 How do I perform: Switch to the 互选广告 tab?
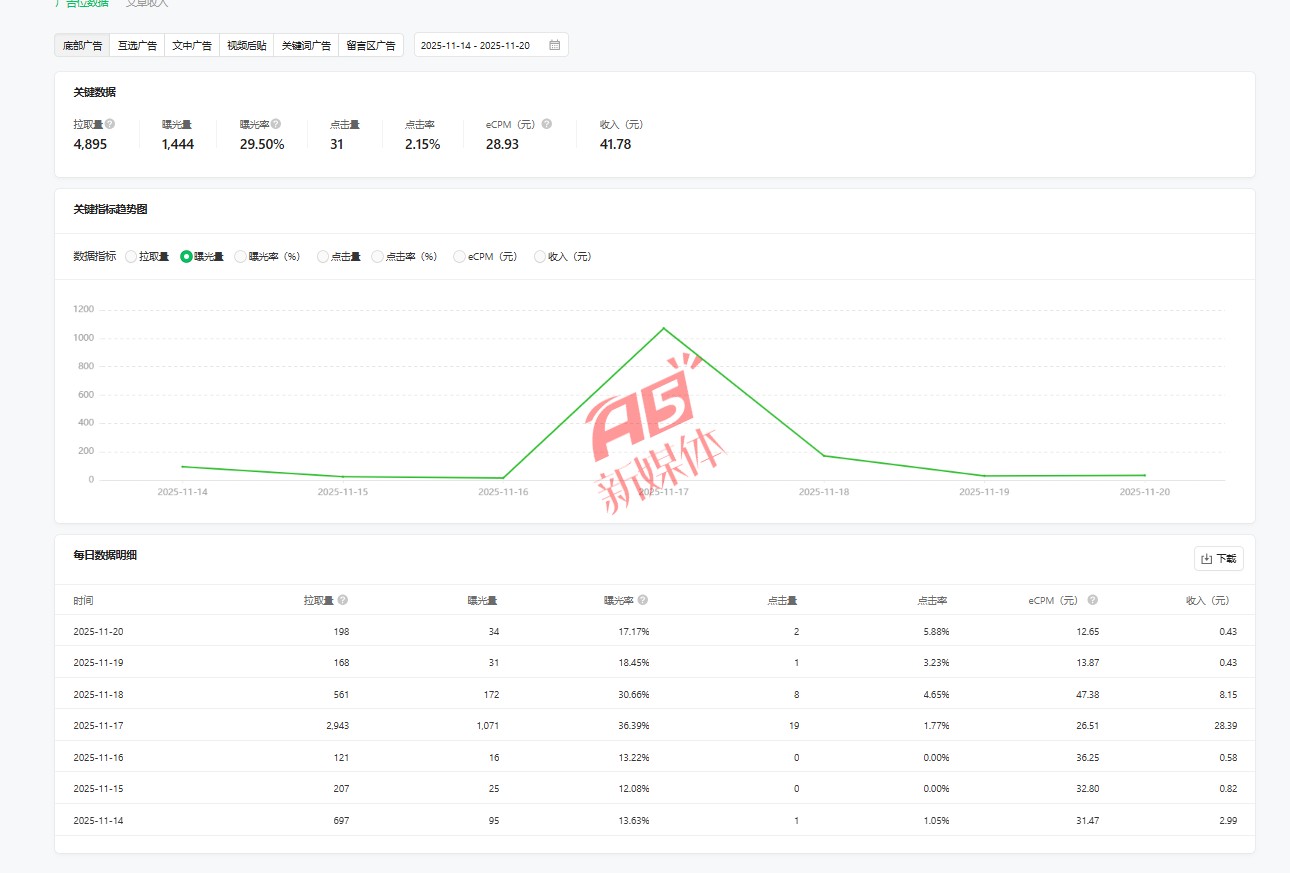click(137, 45)
